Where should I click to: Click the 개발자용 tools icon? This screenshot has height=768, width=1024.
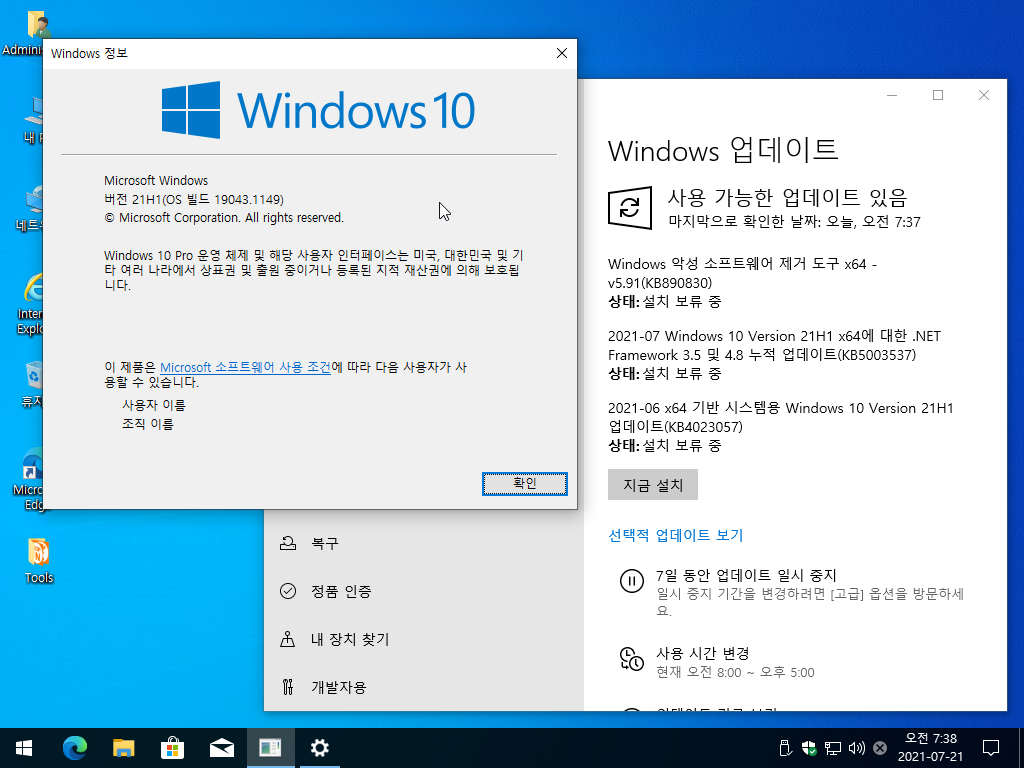(x=287, y=687)
